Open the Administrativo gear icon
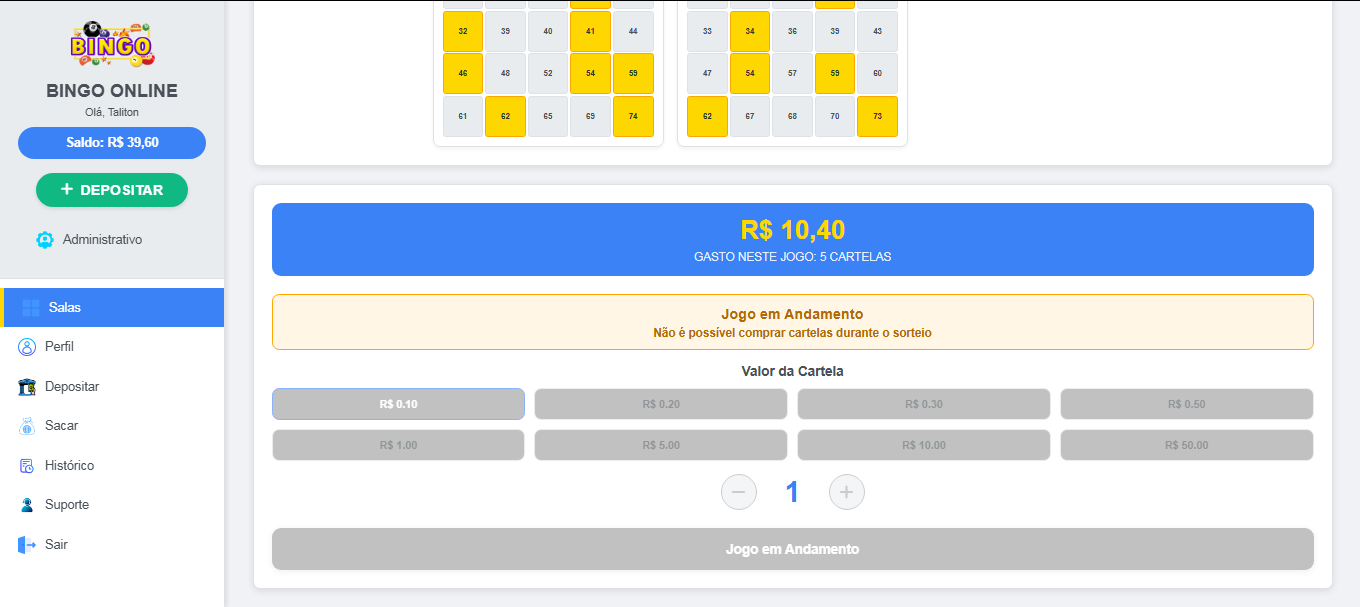This screenshot has width=1360, height=607. coord(44,239)
